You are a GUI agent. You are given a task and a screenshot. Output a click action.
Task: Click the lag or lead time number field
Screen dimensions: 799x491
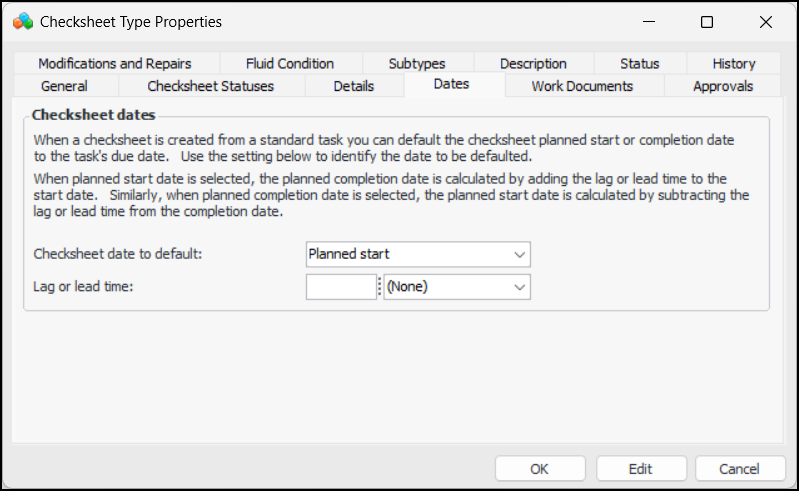340,287
